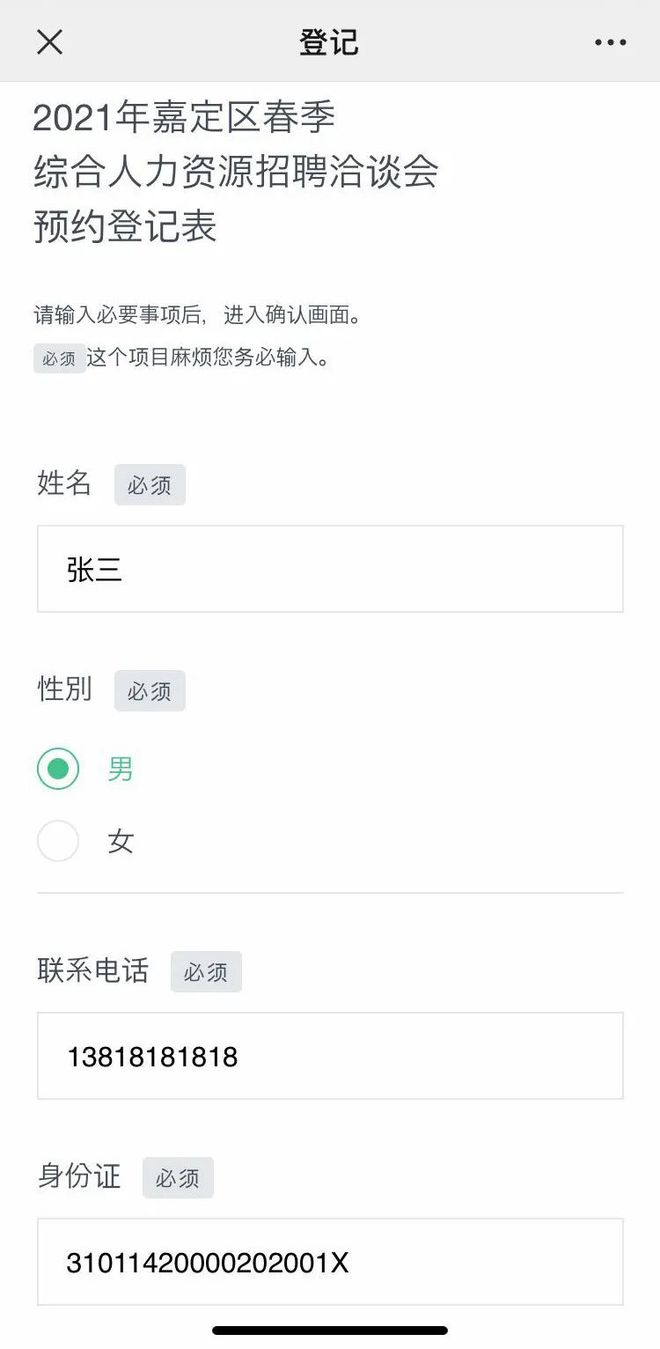Select the 男 radio button

tap(58, 769)
